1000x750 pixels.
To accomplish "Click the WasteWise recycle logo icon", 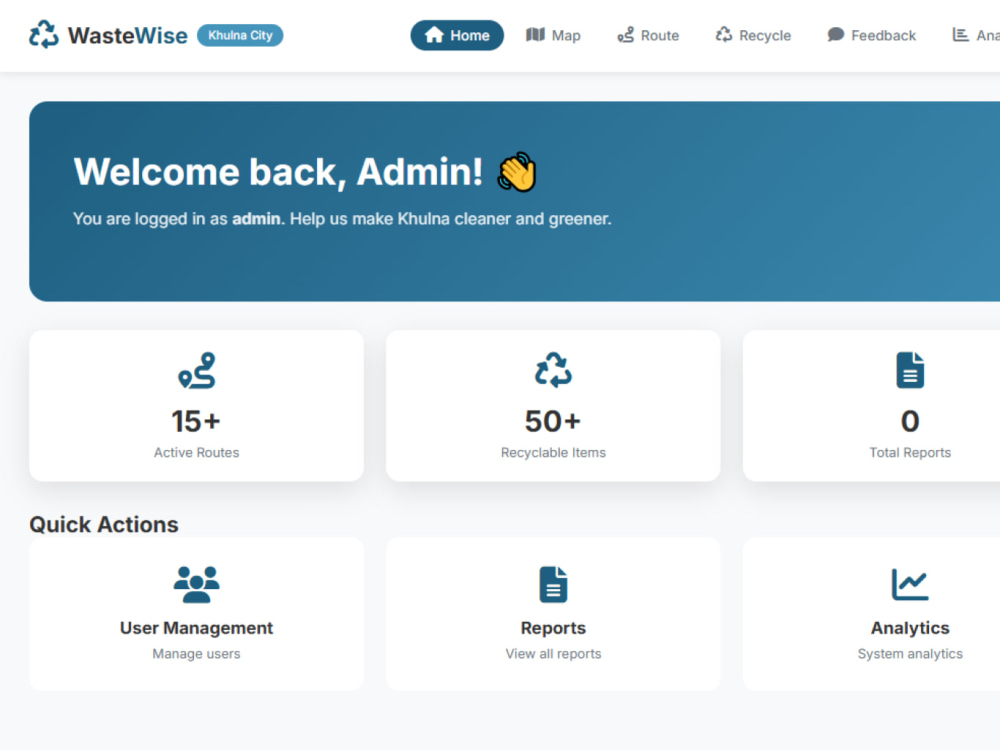I will pyautogui.click(x=44, y=35).
